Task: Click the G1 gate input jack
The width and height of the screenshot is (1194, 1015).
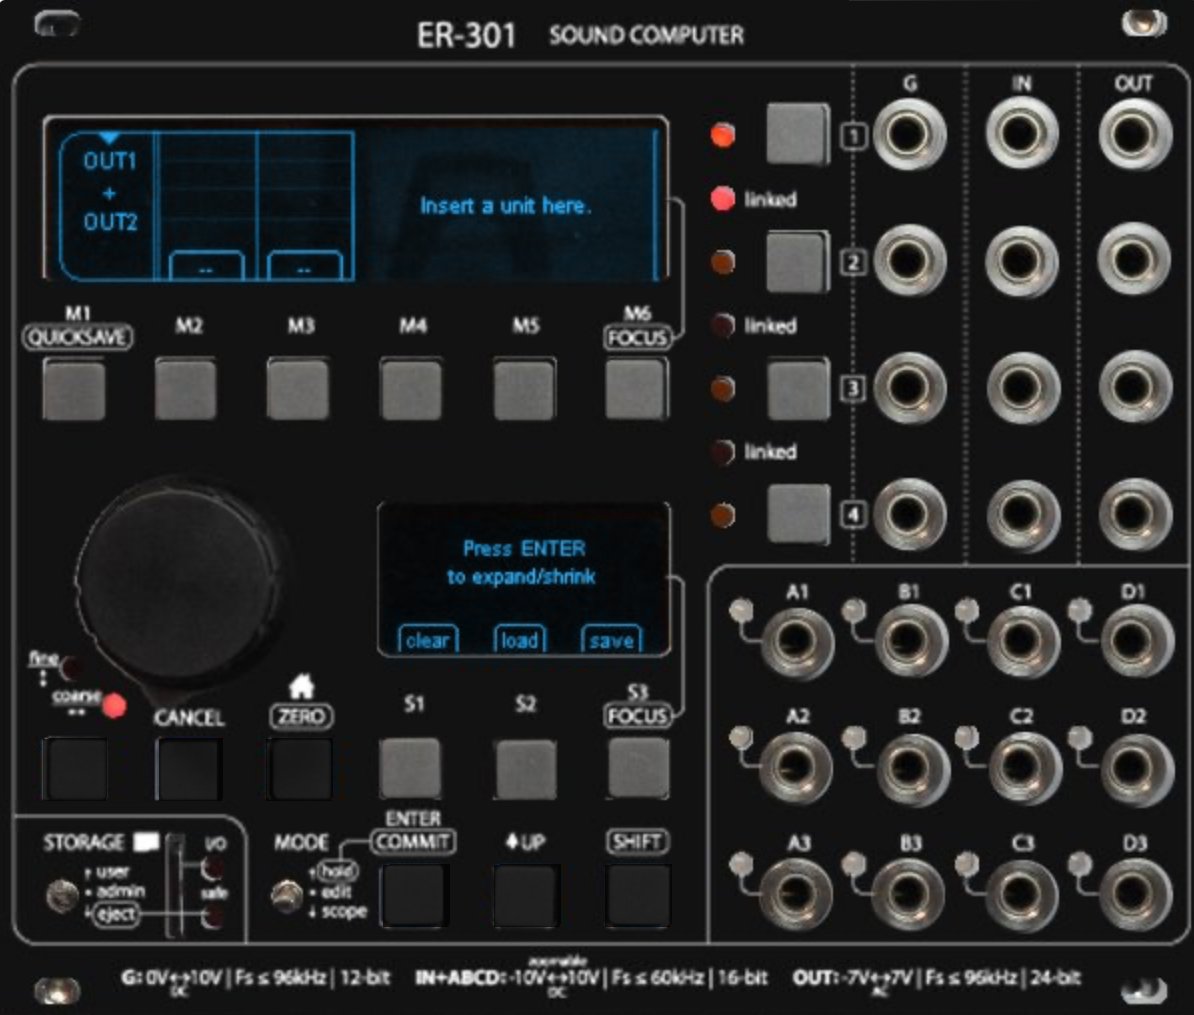Action: click(x=909, y=135)
